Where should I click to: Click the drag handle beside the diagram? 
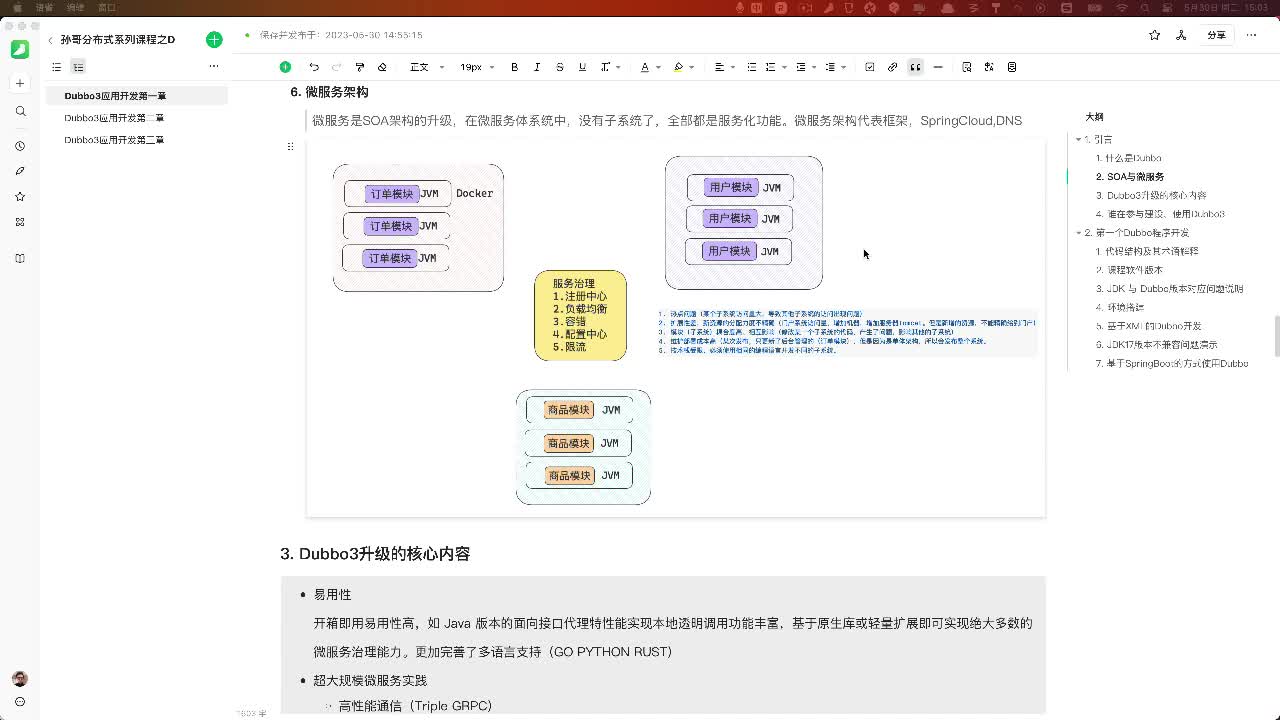tap(290, 147)
